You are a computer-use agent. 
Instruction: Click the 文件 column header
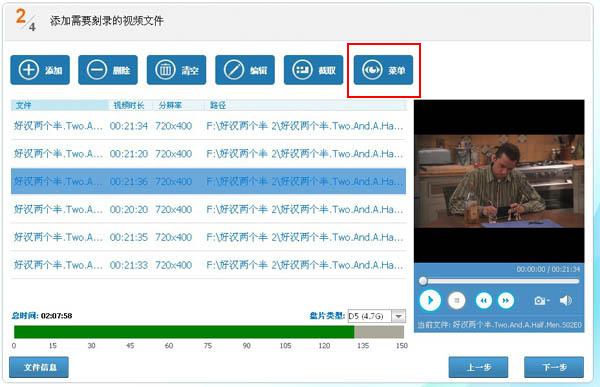coord(60,105)
